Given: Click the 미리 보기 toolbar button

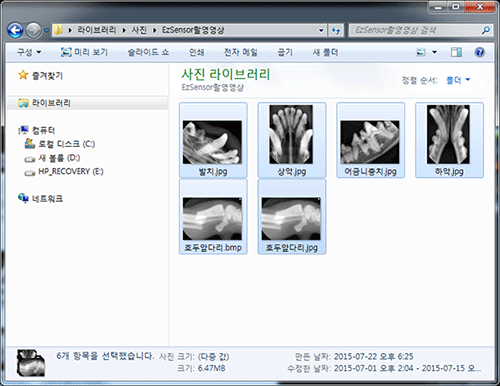Looking at the screenshot, I should (84, 52).
